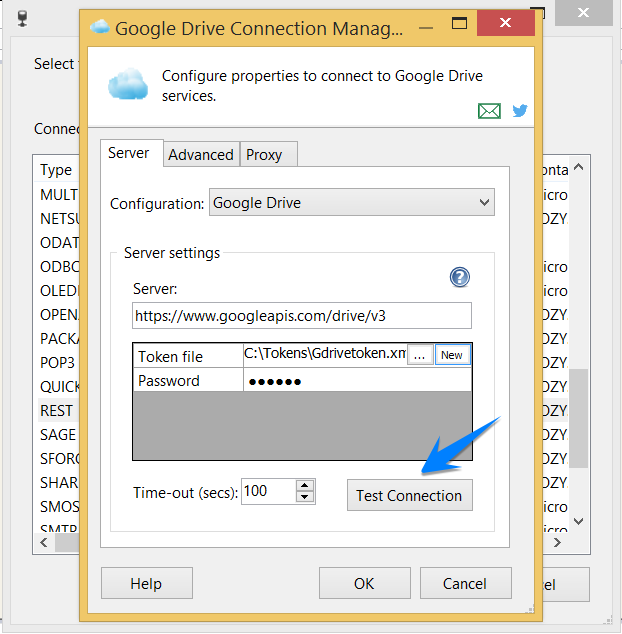Maximize the Google Drive Connection Manager dialog
Screen dimensions: 622x634
pyautogui.click(x=459, y=23)
